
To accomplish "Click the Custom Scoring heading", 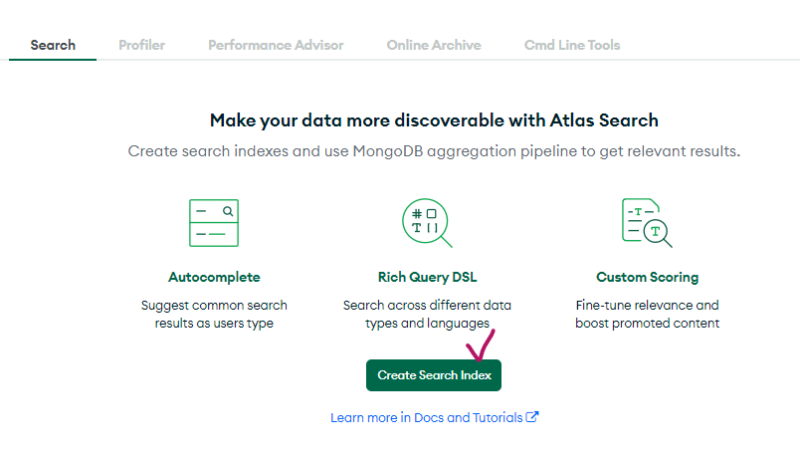I will (647, 277).
